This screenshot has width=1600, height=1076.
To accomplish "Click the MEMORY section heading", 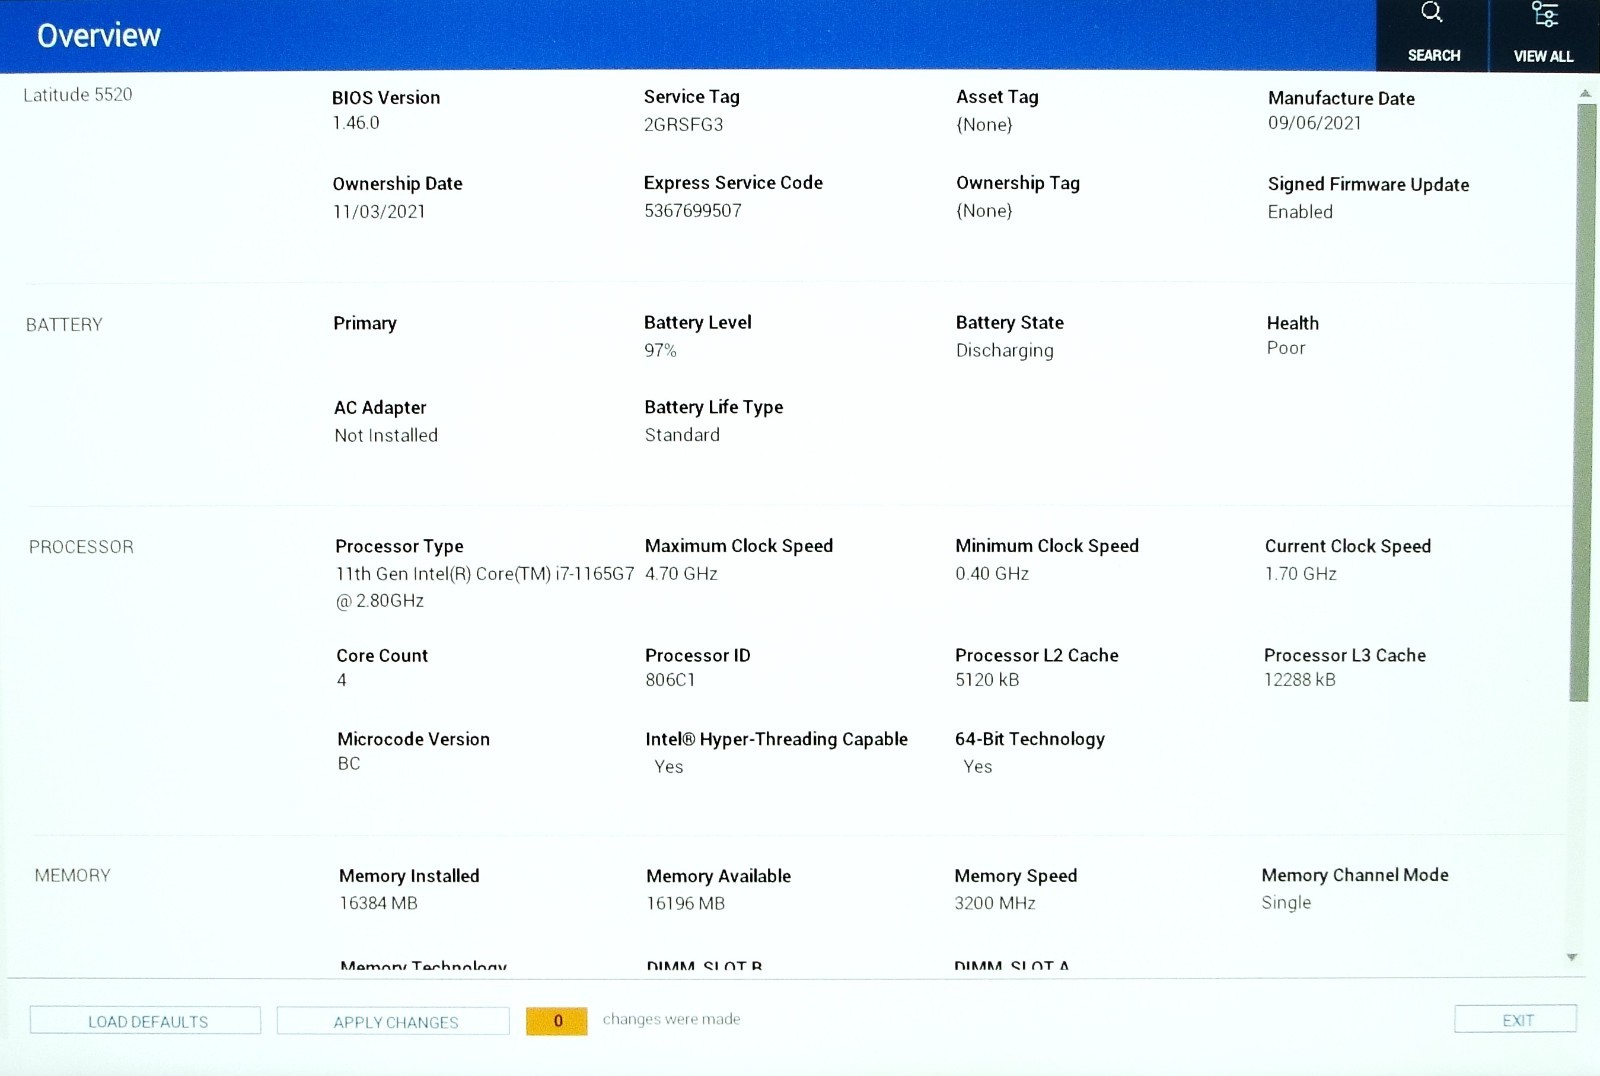I will [x=72, y=876].
